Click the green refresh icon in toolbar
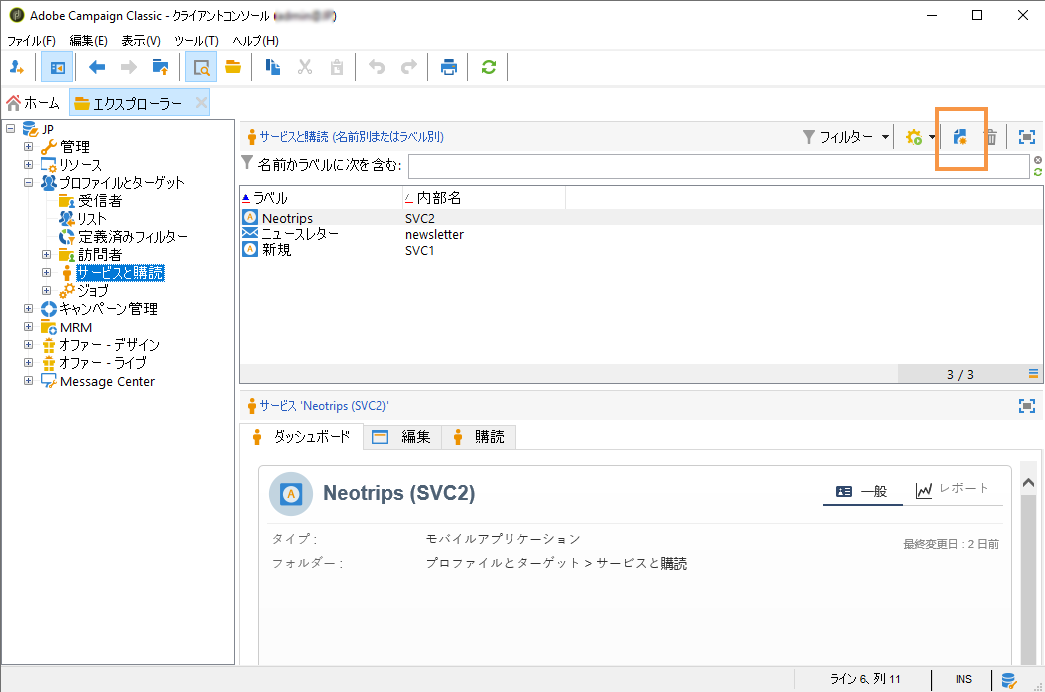Screen dimensions: 1045x692 [489, 67]
